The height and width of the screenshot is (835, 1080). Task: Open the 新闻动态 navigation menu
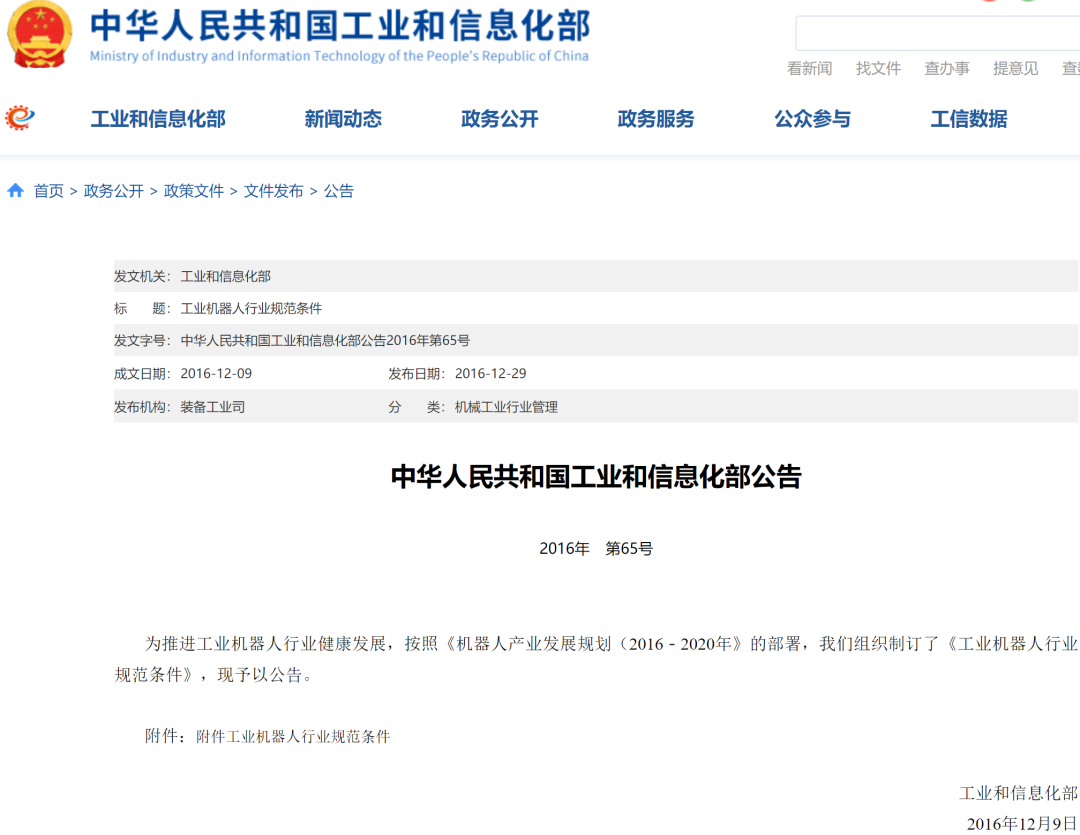(x=343, y=119)
